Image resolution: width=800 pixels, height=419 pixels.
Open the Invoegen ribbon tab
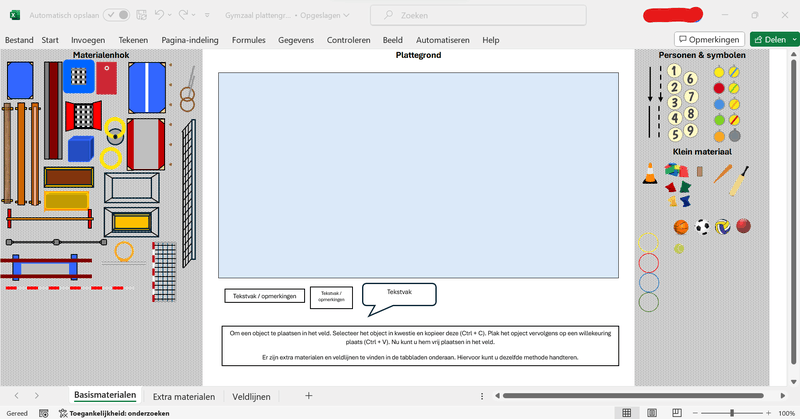(88, 40)
